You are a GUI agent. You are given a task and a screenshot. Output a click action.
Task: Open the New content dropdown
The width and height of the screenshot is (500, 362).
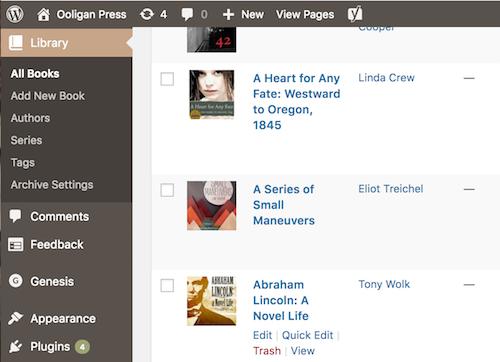[243, 14]
